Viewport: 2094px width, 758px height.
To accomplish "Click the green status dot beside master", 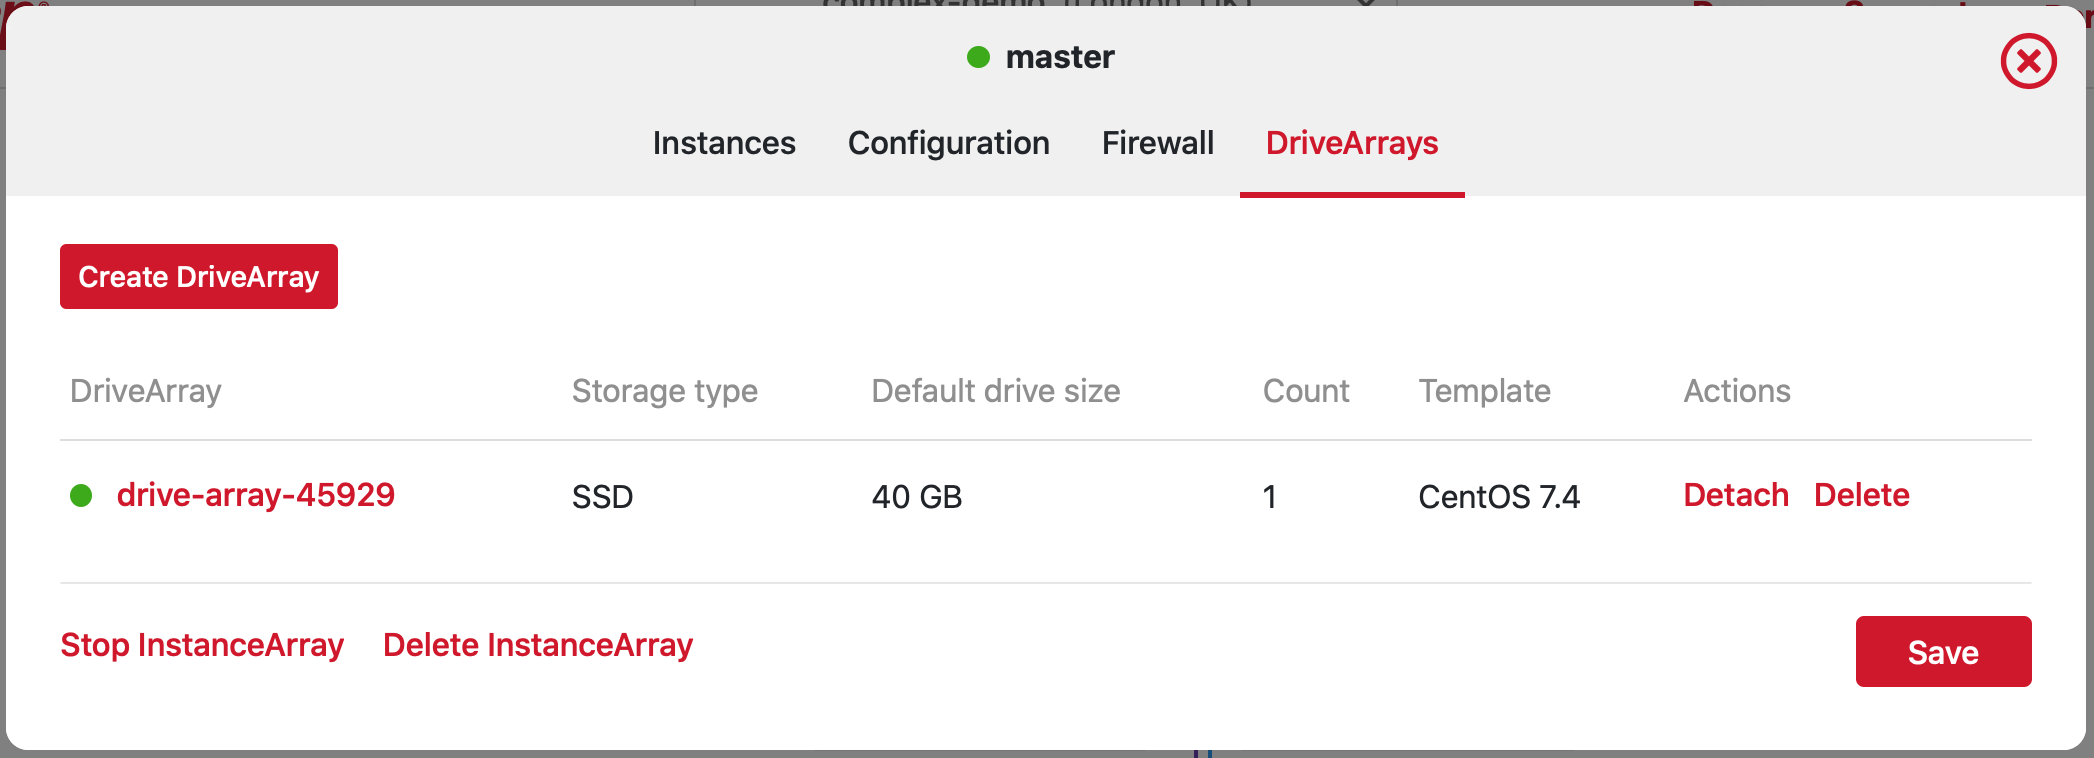I will pos(978,58).
